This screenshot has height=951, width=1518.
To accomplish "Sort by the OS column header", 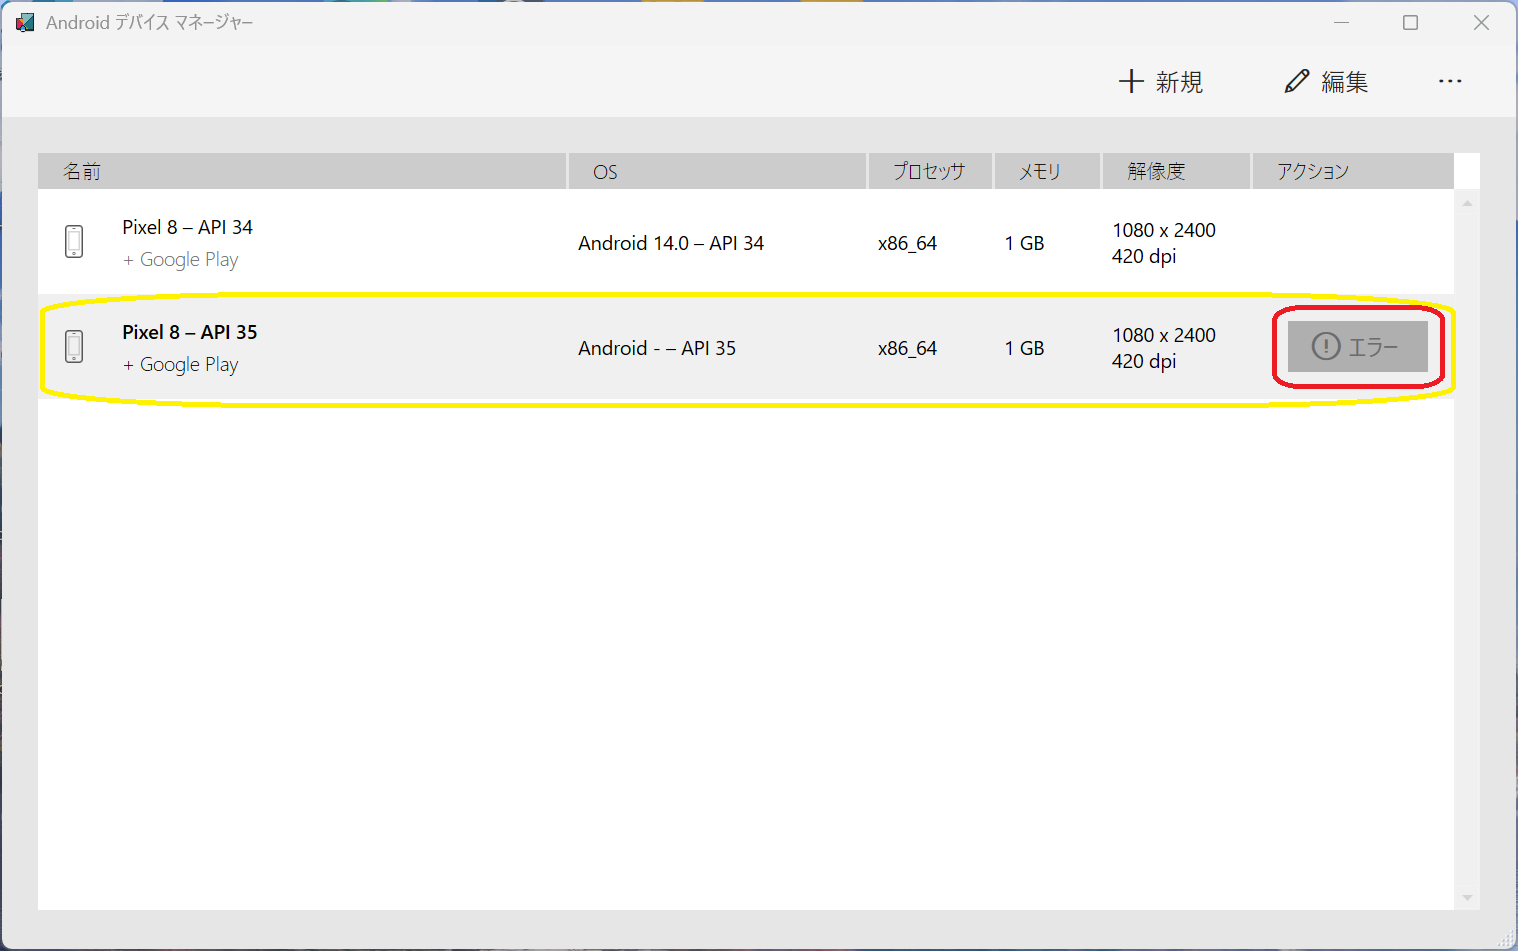I will point(717,171).
